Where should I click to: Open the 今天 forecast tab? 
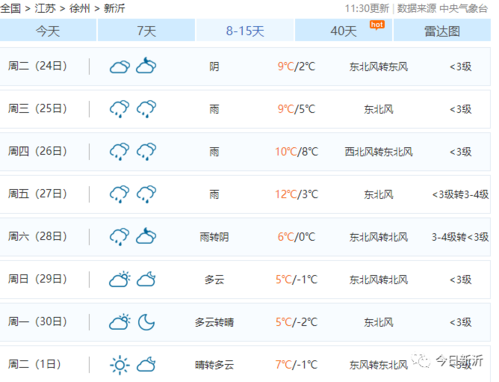[48, 31]
